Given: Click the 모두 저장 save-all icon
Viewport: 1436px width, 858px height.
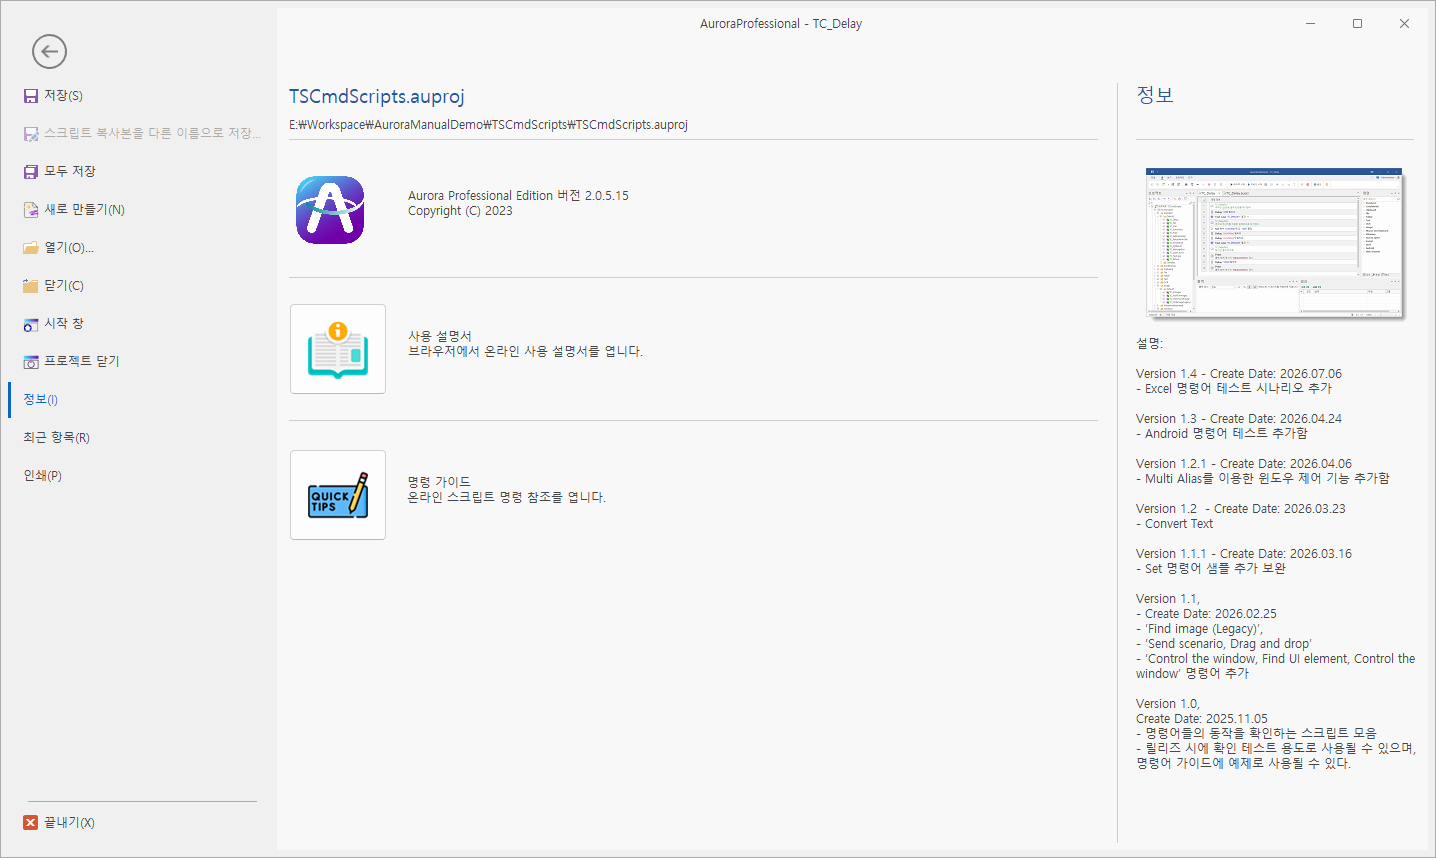Looking at the screenshot, I should [31, 172].
